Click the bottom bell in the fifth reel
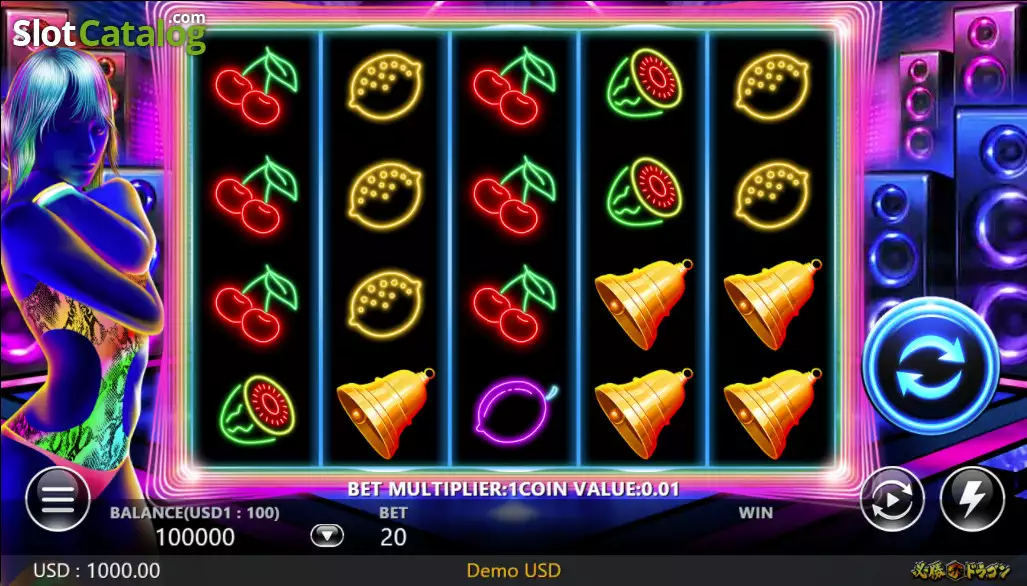Image resolution: width=1027 pixels, height=586 pixels. [x=773, y=411]
